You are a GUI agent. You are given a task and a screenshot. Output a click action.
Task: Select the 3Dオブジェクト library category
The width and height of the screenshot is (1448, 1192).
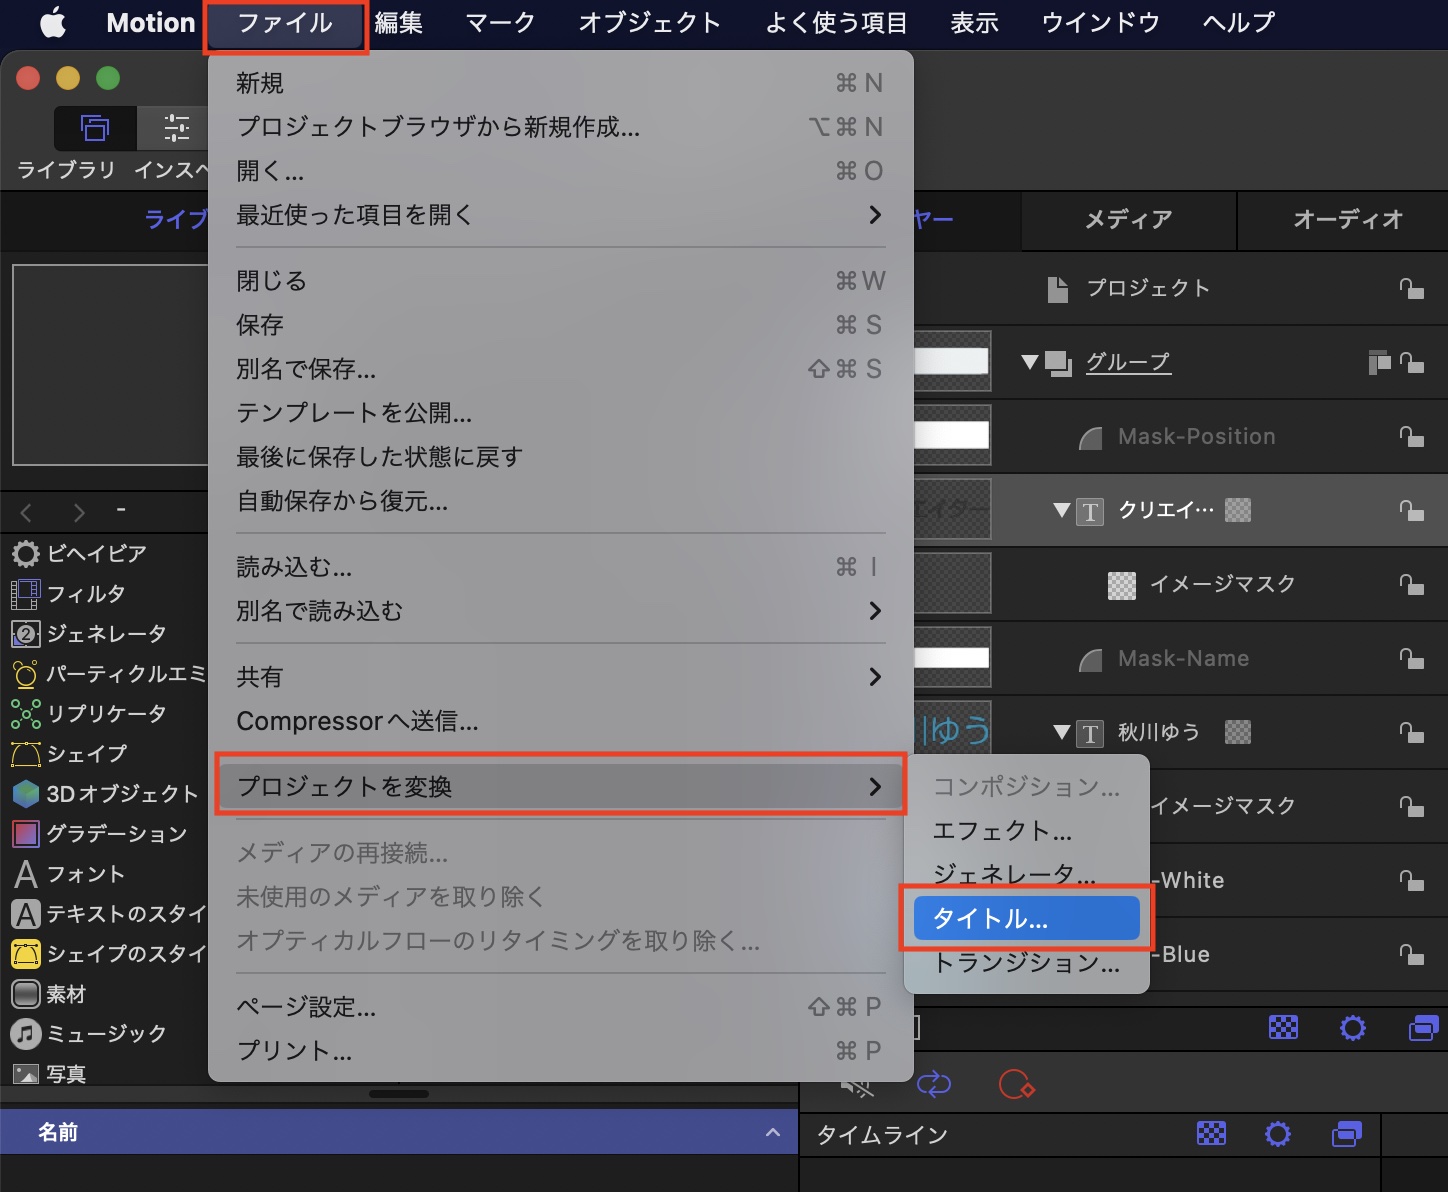104,794
